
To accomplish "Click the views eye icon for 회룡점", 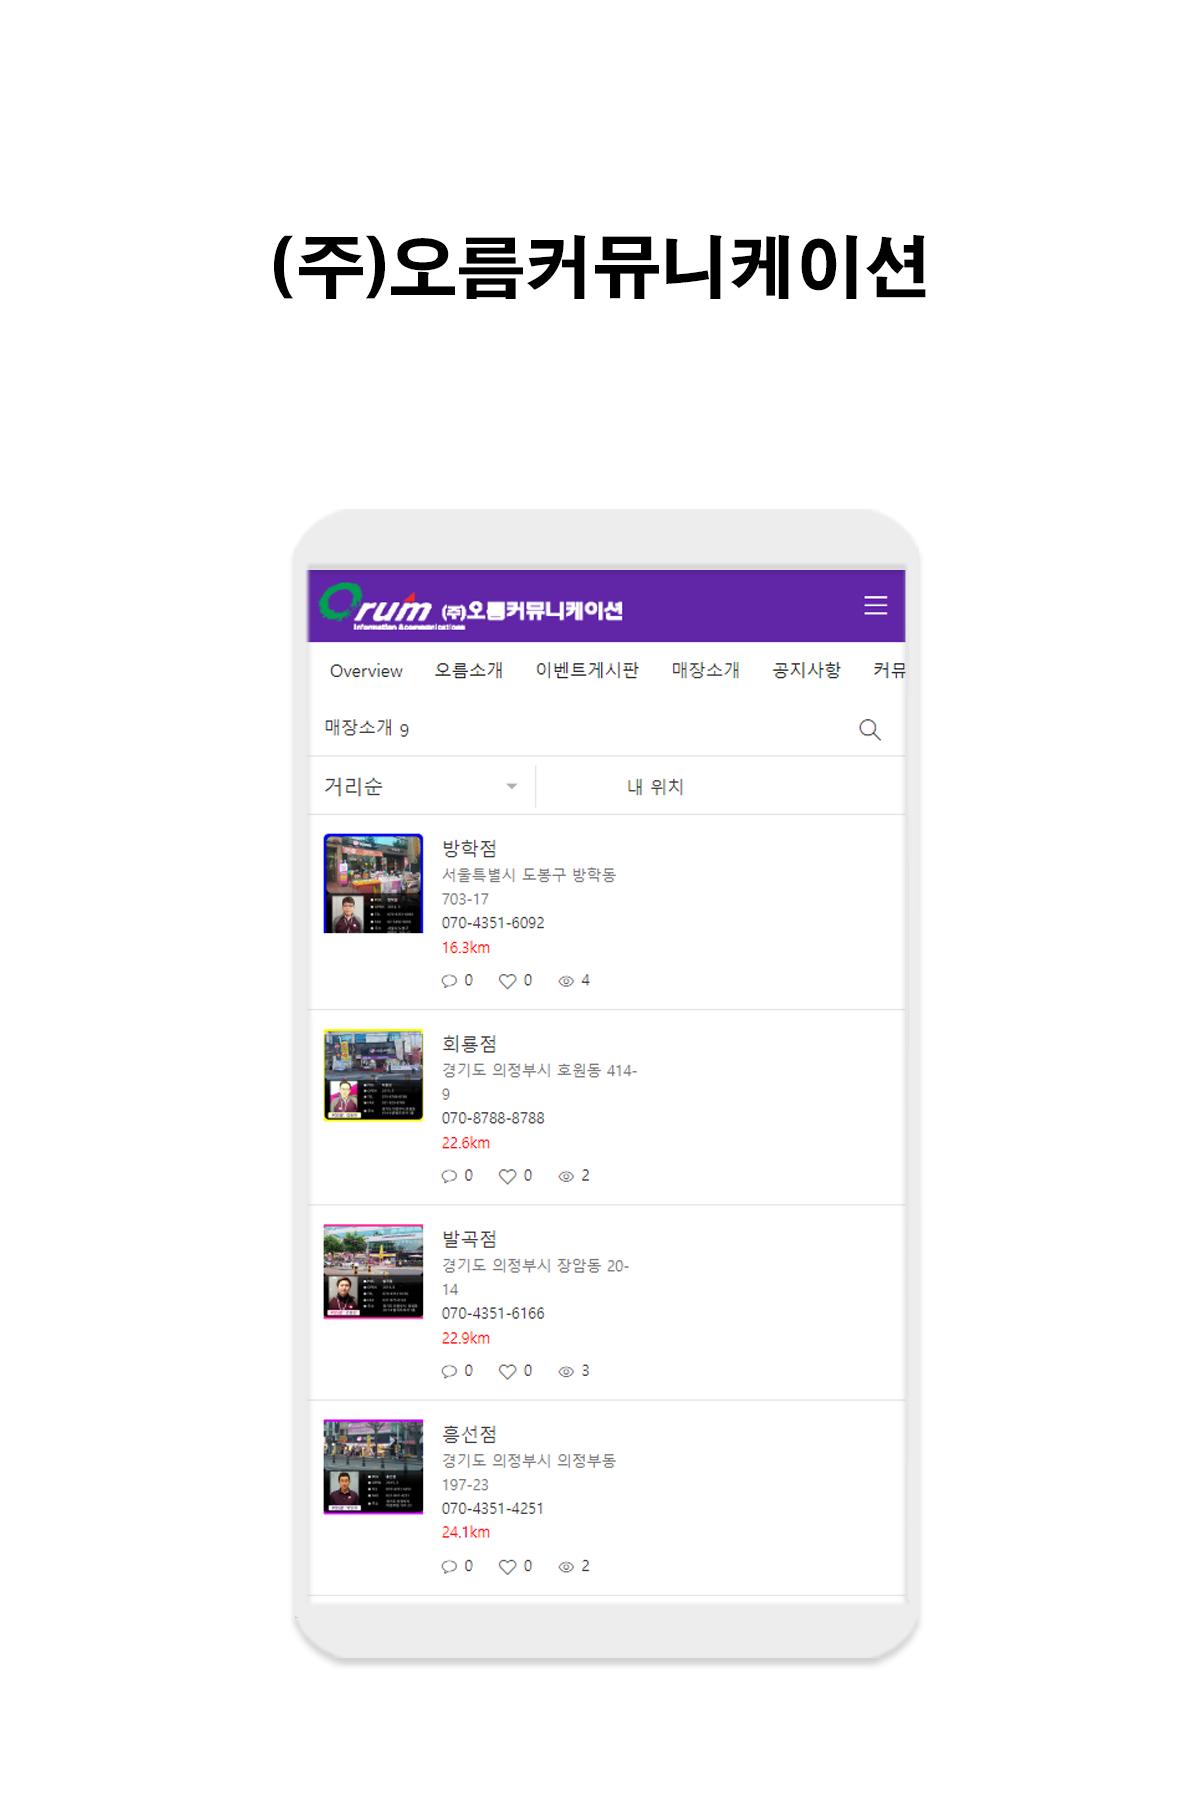I will point(566,1176).
